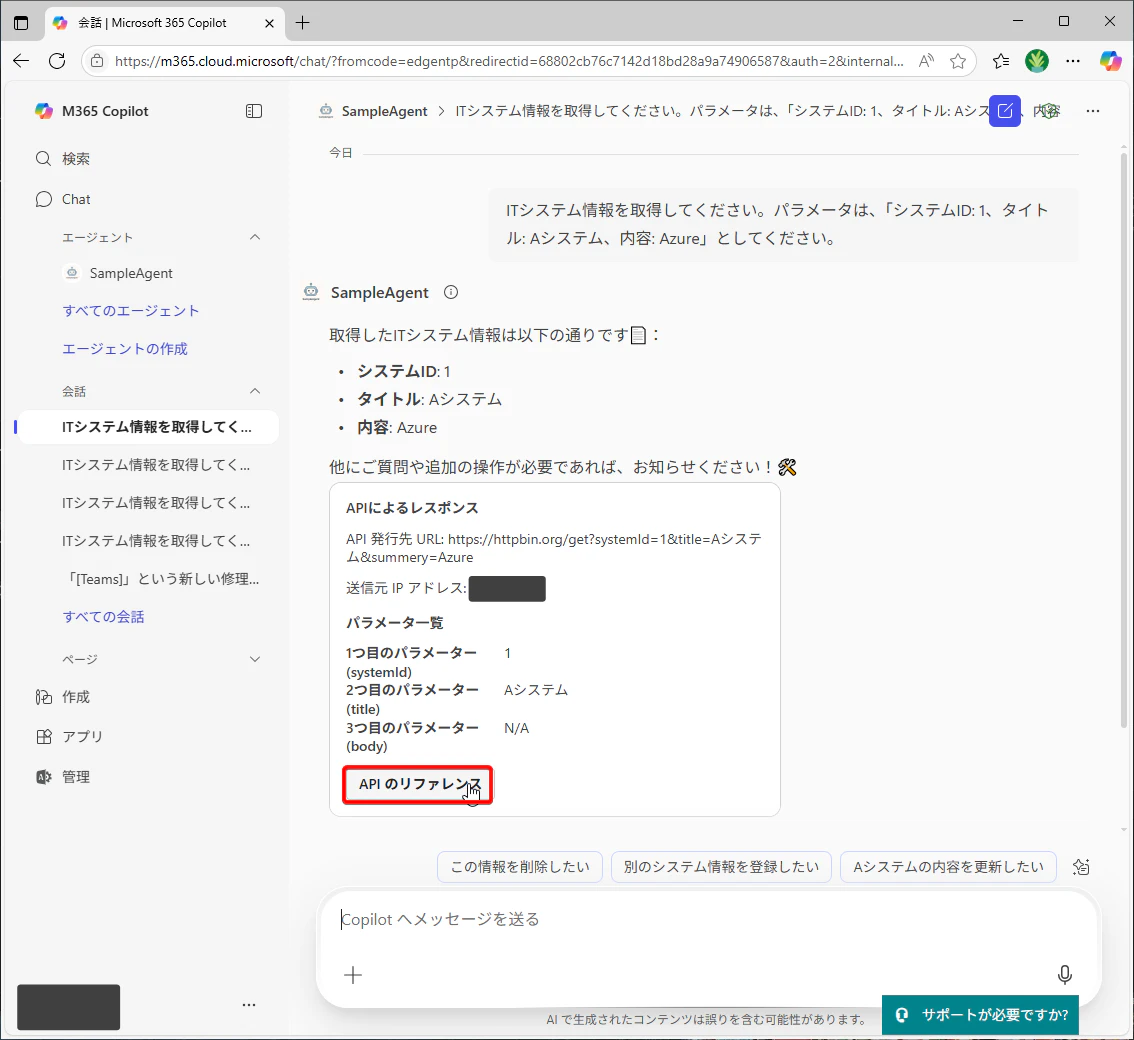Image resolution: width=1134 pixels, height=1040 pixels.
Task: Click the M365 Copilot logo
Action: [44, 111]
